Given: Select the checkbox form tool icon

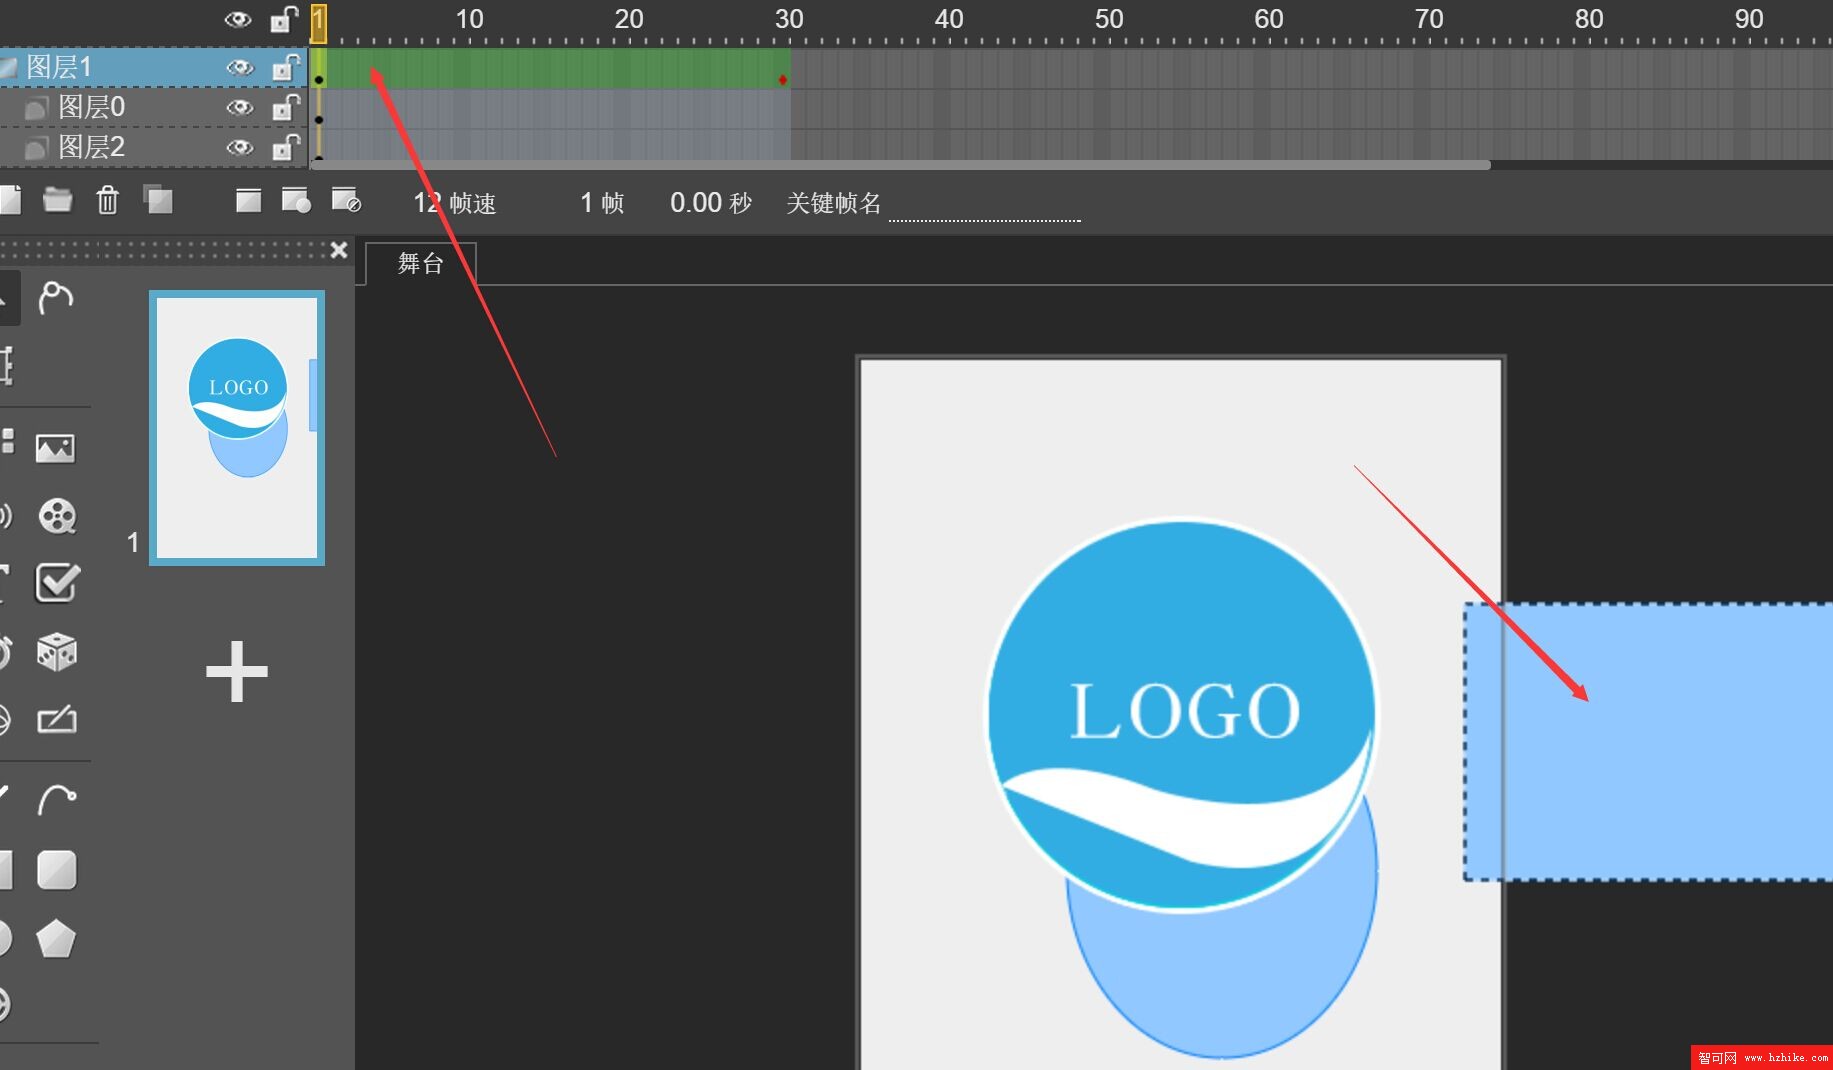Looking at the screenshot, I should (56, 583).
